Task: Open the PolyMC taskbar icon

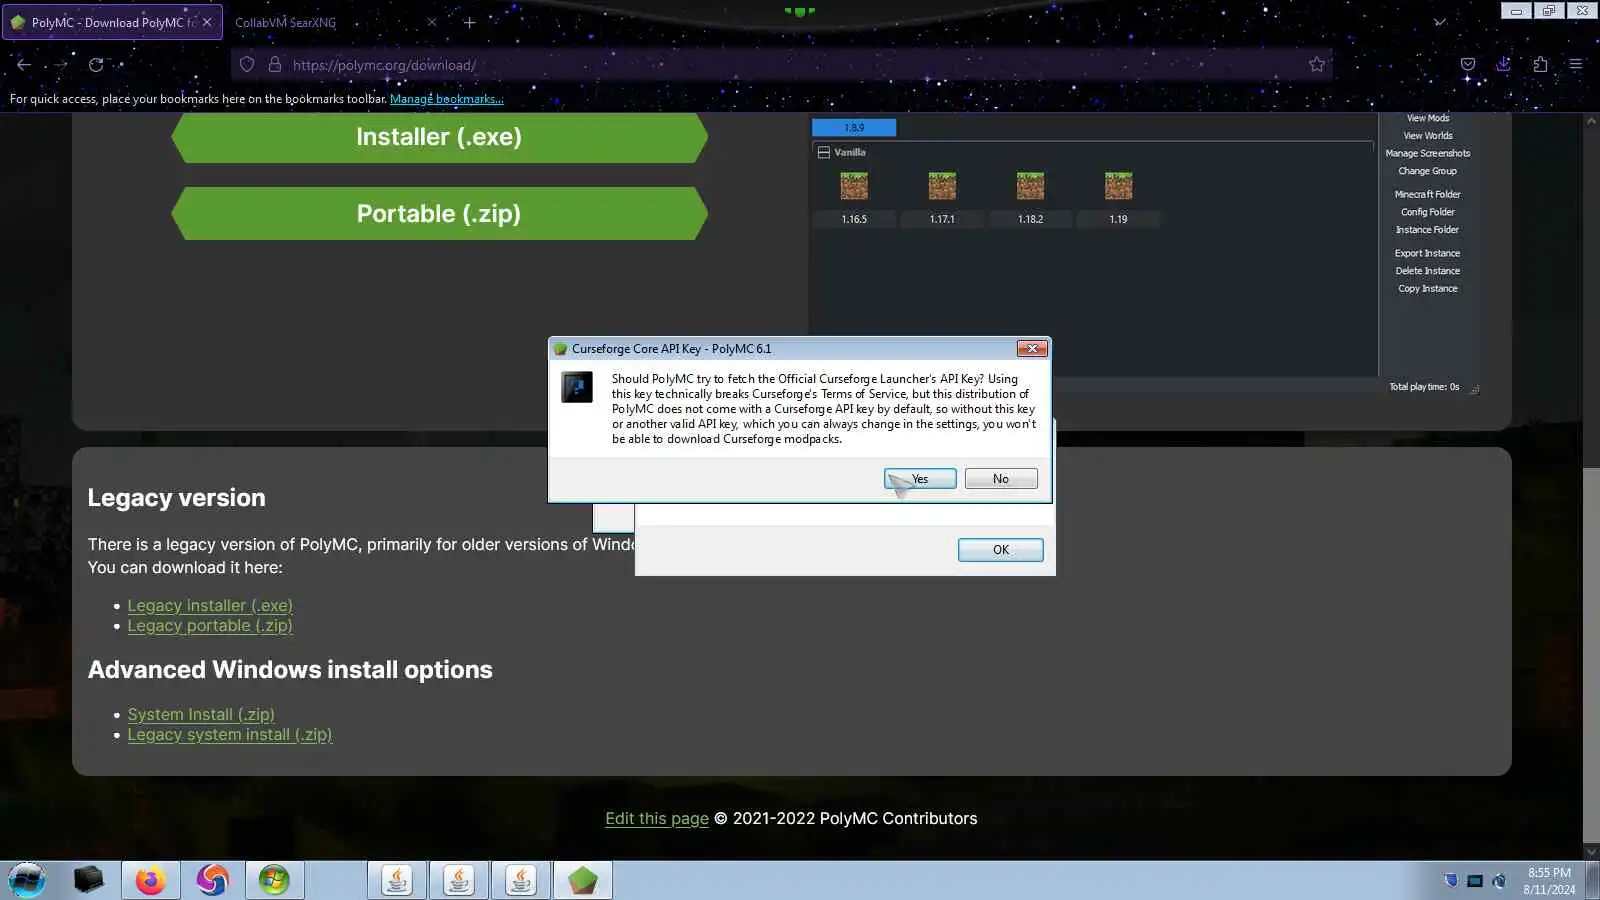Action: pos(583,880)
